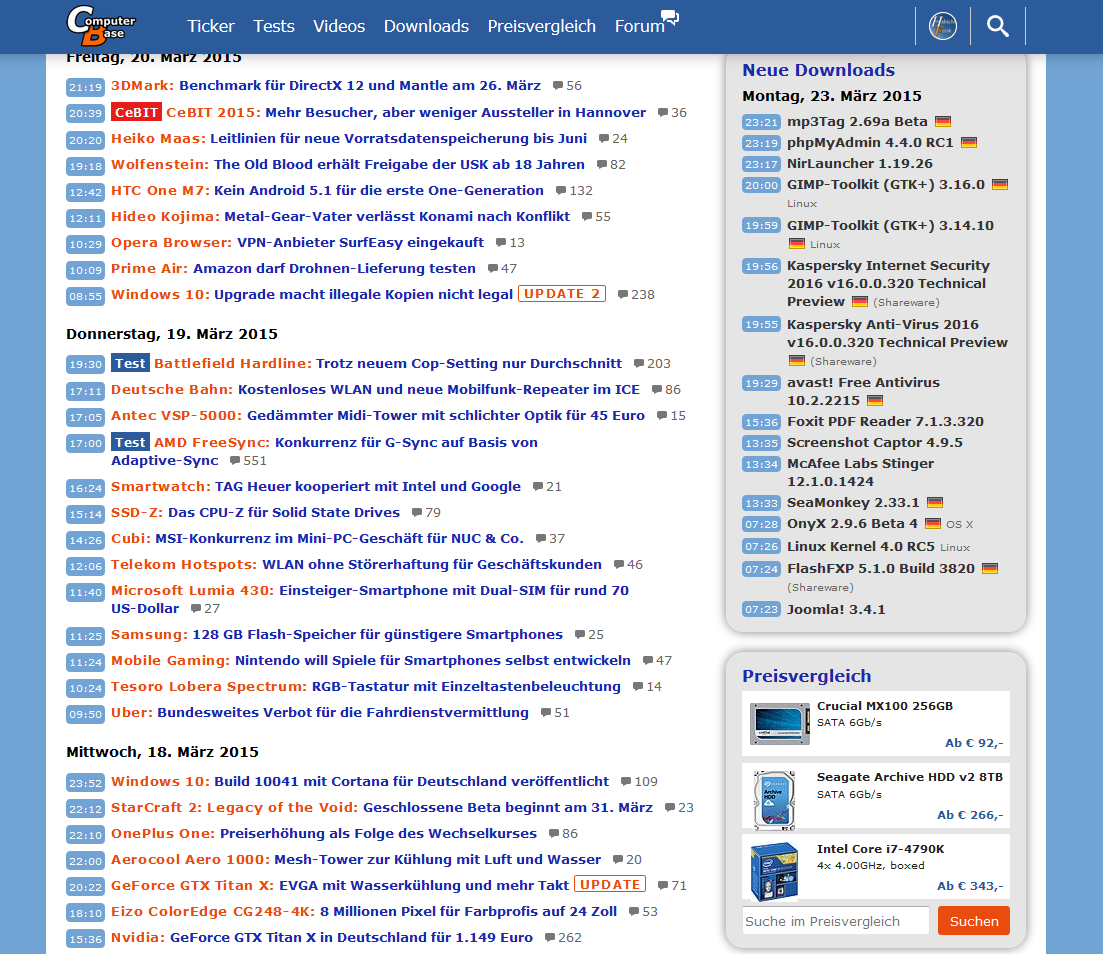Open the Tests menu item
Viewport: 1103px width, 954px height.
coord(274,26)
